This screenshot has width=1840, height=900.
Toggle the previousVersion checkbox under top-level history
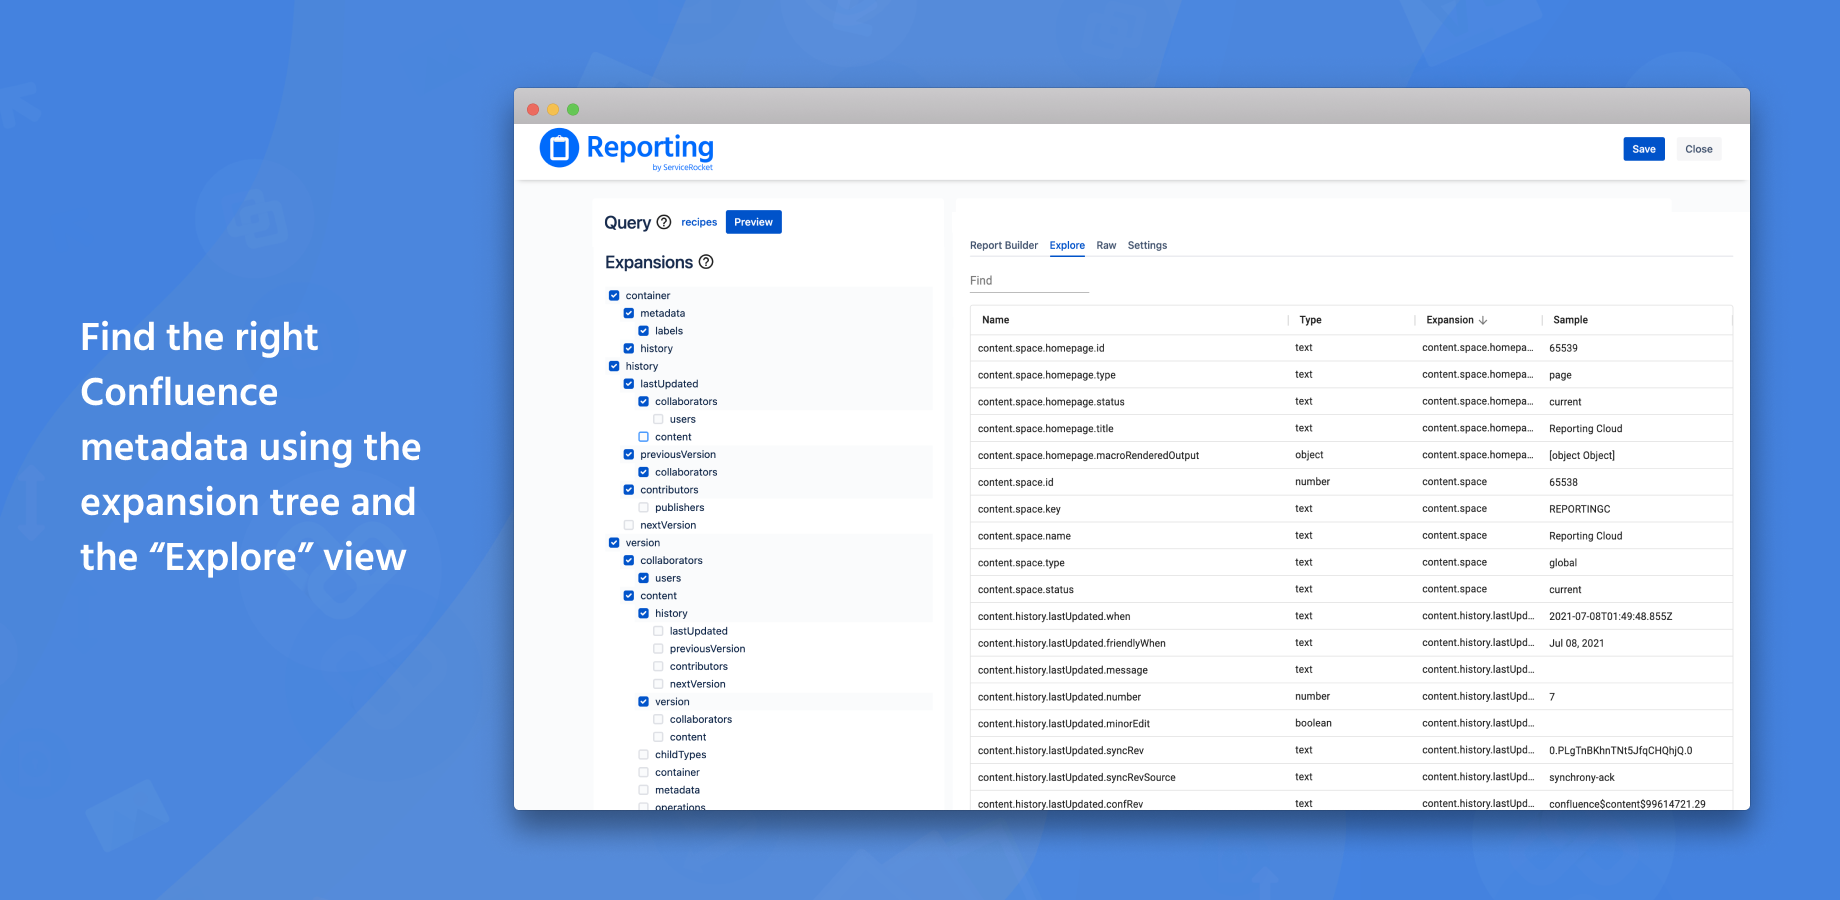click(629, 455)
